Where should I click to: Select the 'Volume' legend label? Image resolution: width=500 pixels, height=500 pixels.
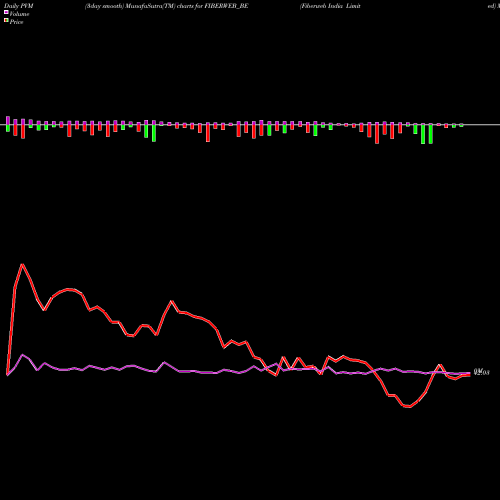click(19, 14)
